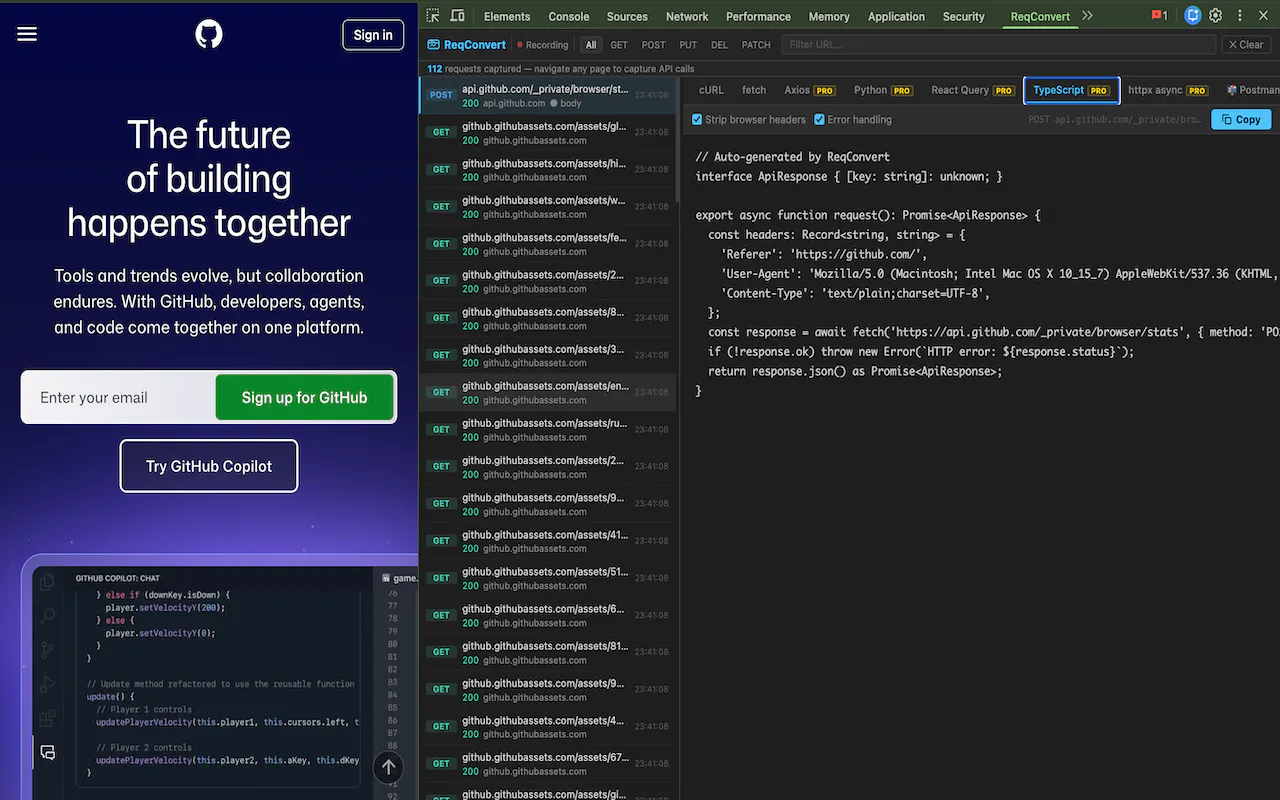Switch to the Axios PRO tab
Image resolution: width=1280 pixels, height=800 pixels.
(809, 90)
